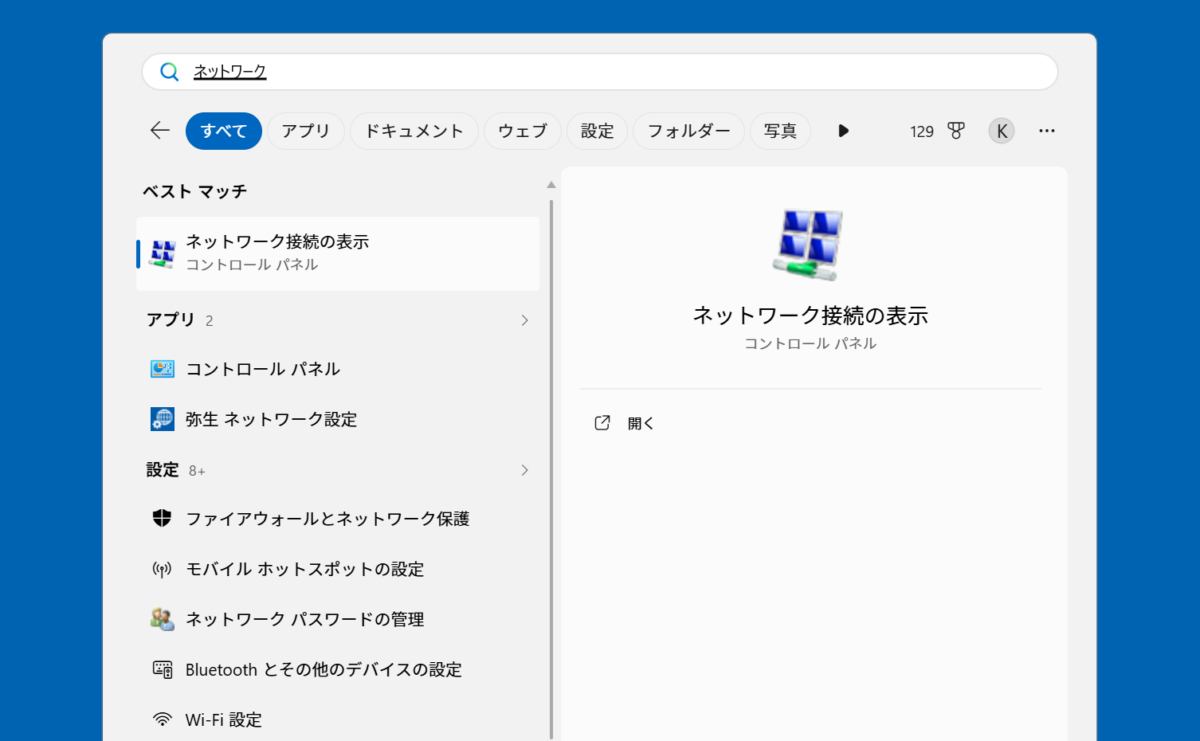
Task: Click the open external link icon
Action: 602,423
